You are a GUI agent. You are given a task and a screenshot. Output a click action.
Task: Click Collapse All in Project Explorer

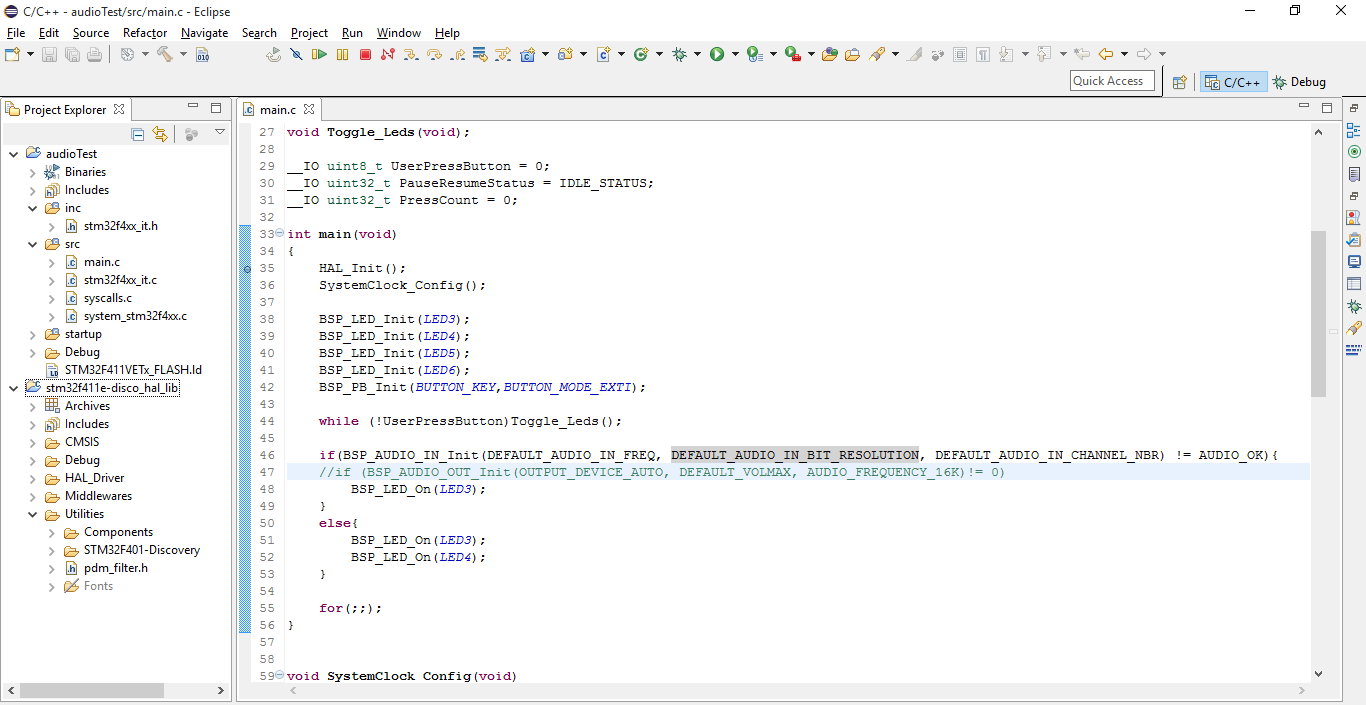point(138,134)
